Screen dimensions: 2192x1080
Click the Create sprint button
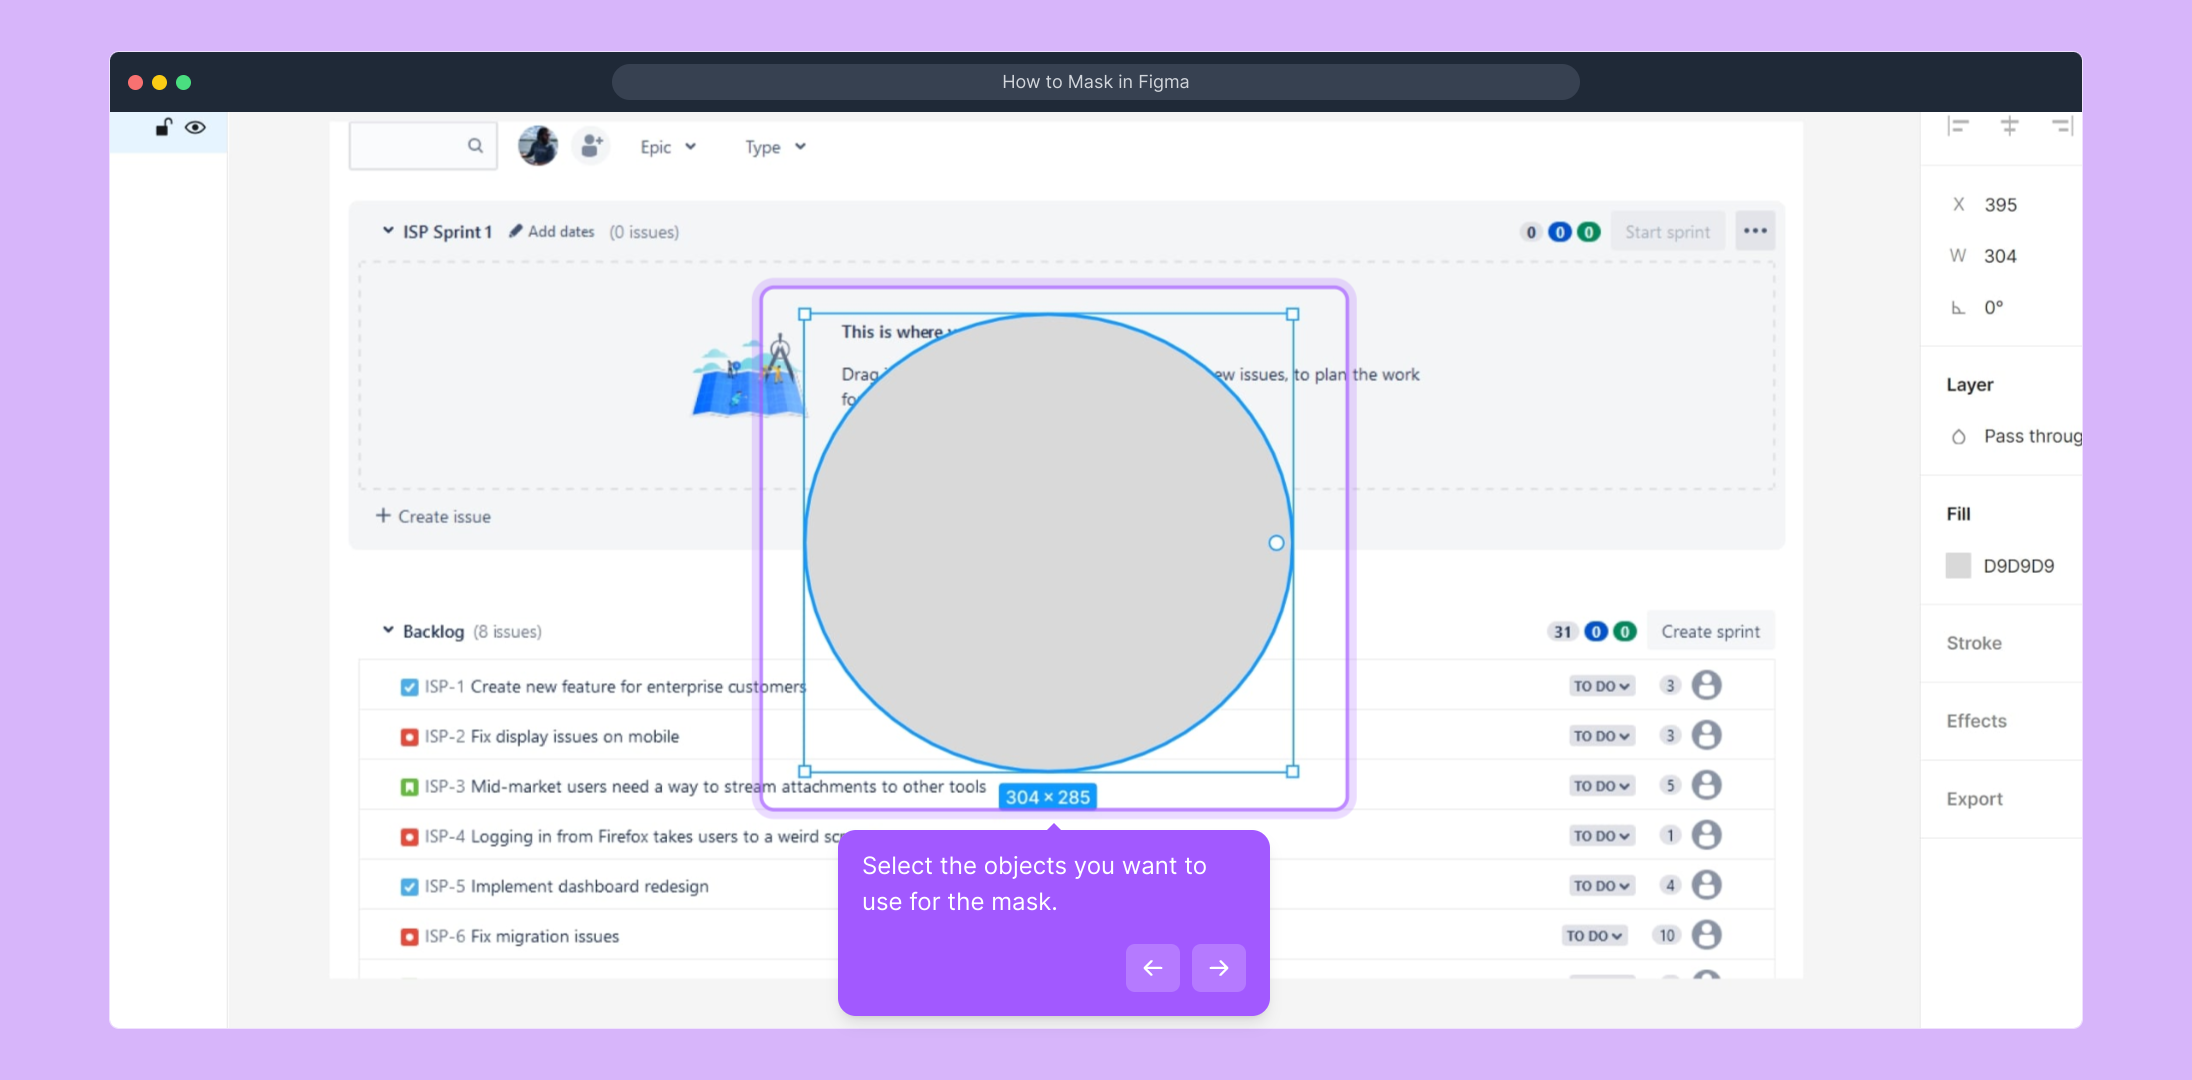point(1710,632)
